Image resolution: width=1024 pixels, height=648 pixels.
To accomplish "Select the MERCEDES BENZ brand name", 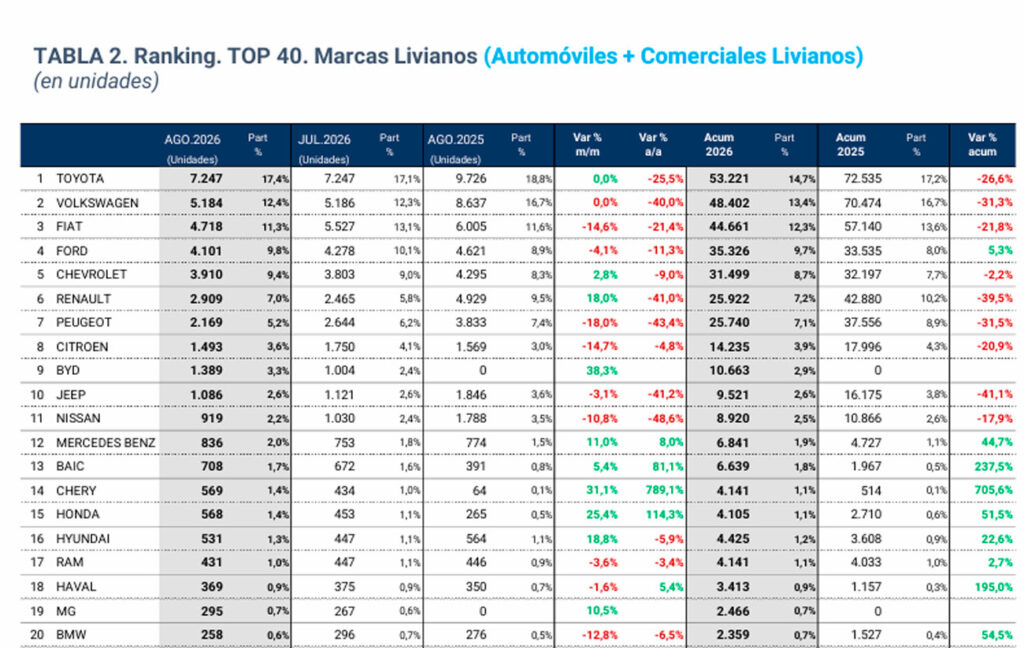I will tap(106, 442).
